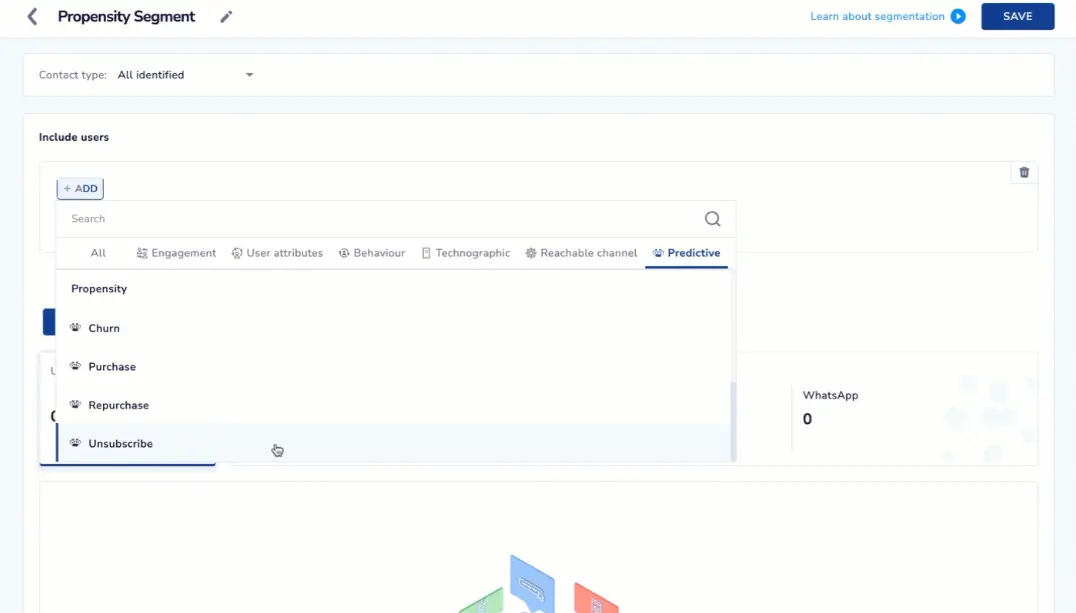Select the Predictive tab
The width and height of the screenshot is (1076, 613).
(686, 253)
